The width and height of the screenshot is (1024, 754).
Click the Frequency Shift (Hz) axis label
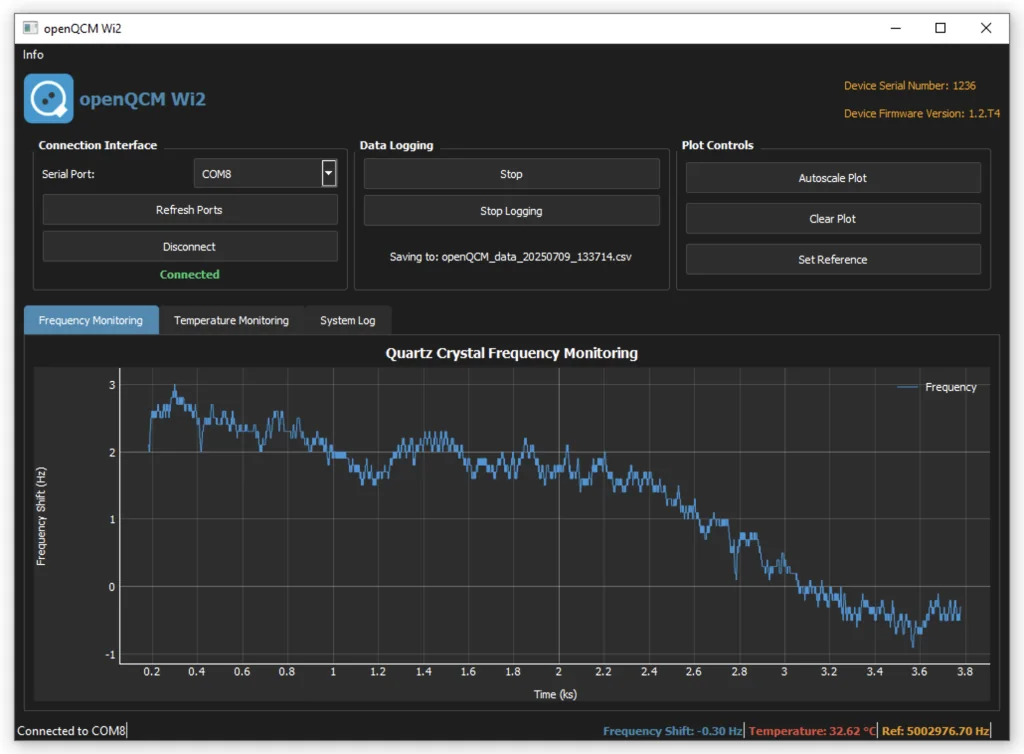tap(41, 516)
